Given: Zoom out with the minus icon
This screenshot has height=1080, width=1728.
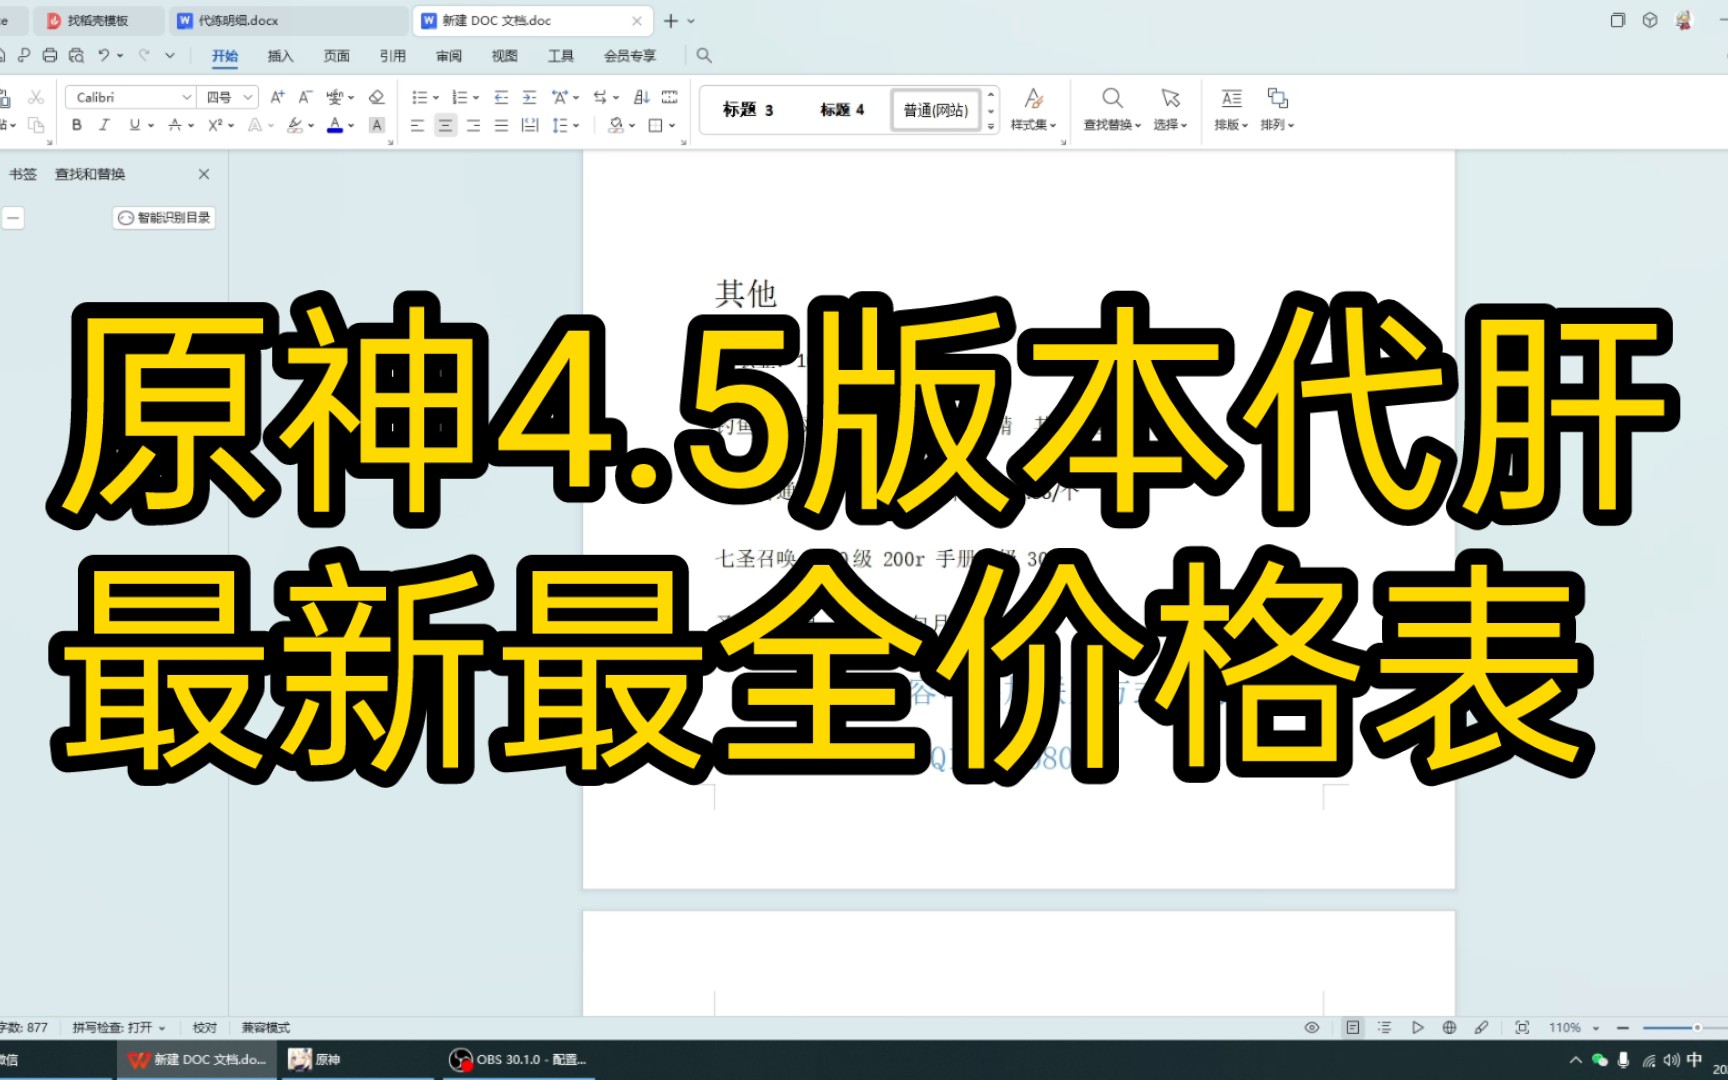Looking at the screenshot, I should coord(1623,1027).
